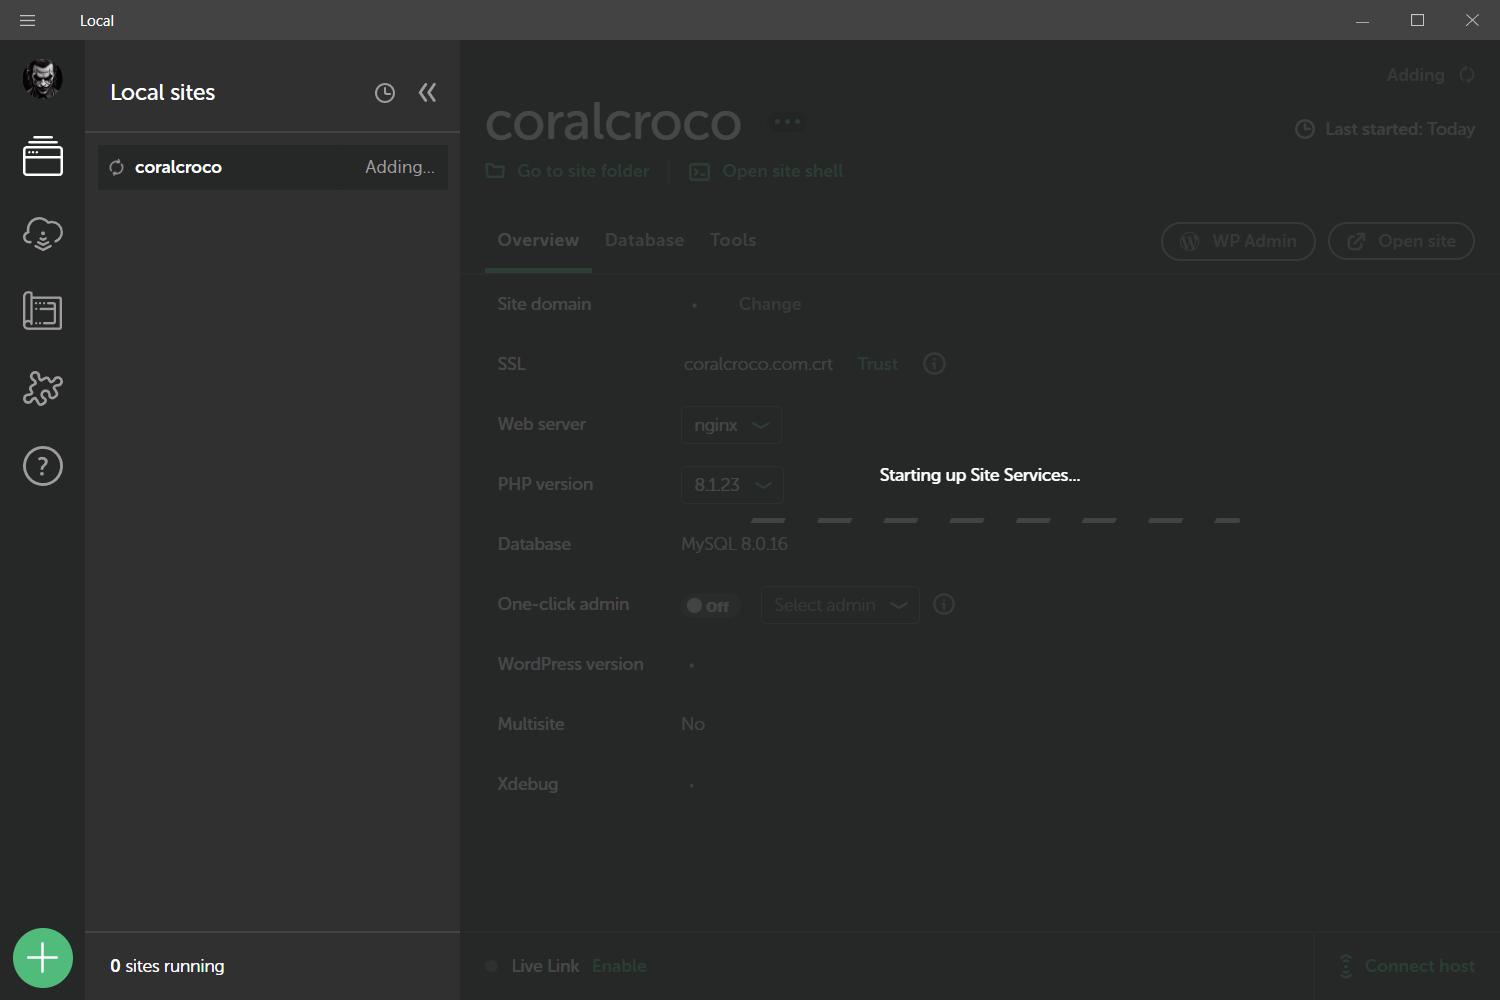Open the Help question mark icon
This screenshot has height=1000, width=1500.
[x=43, y=466]
